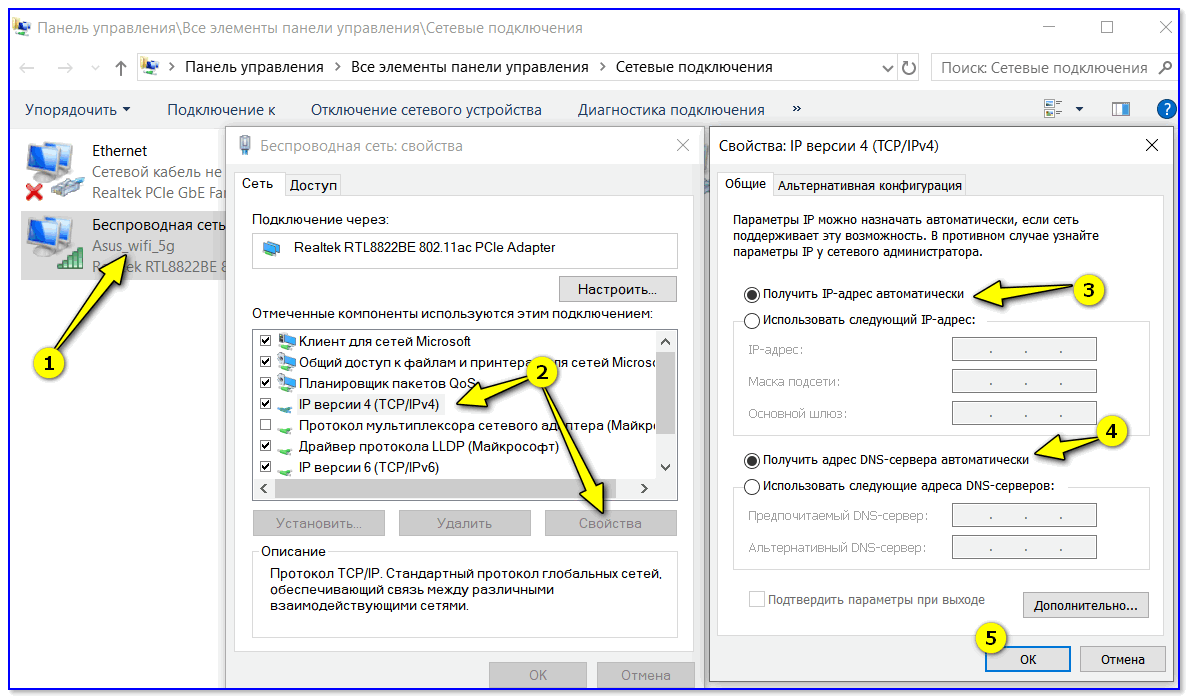The image size is (1188, 698).
Task: Click the 'Дополнительно...' button
Action: (1086, 606)
